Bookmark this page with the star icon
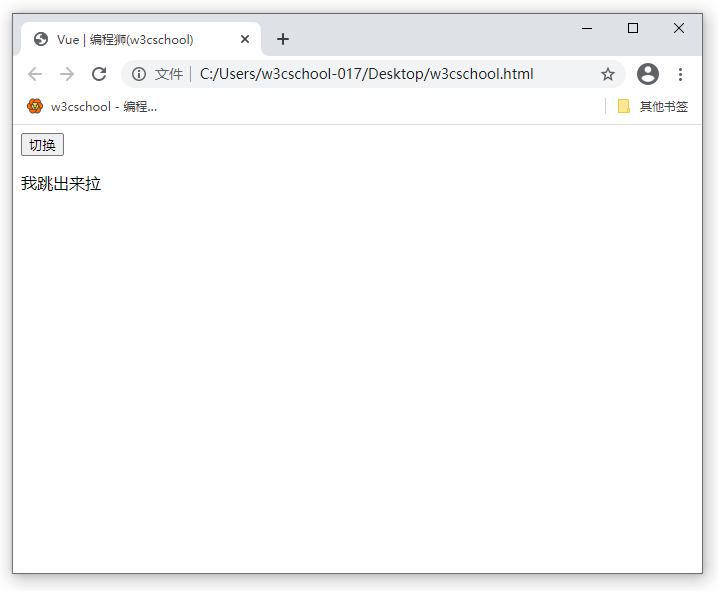 pyautogui.click(x=607, y=74)
